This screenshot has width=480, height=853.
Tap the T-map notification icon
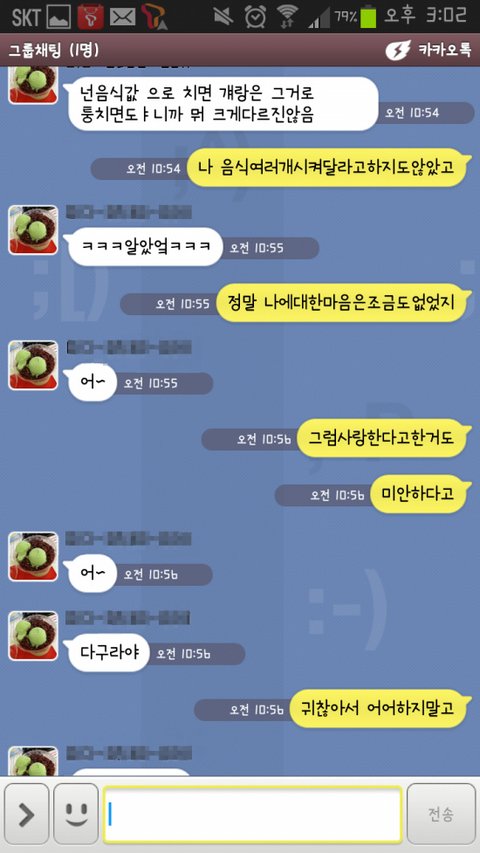[154, 16]
